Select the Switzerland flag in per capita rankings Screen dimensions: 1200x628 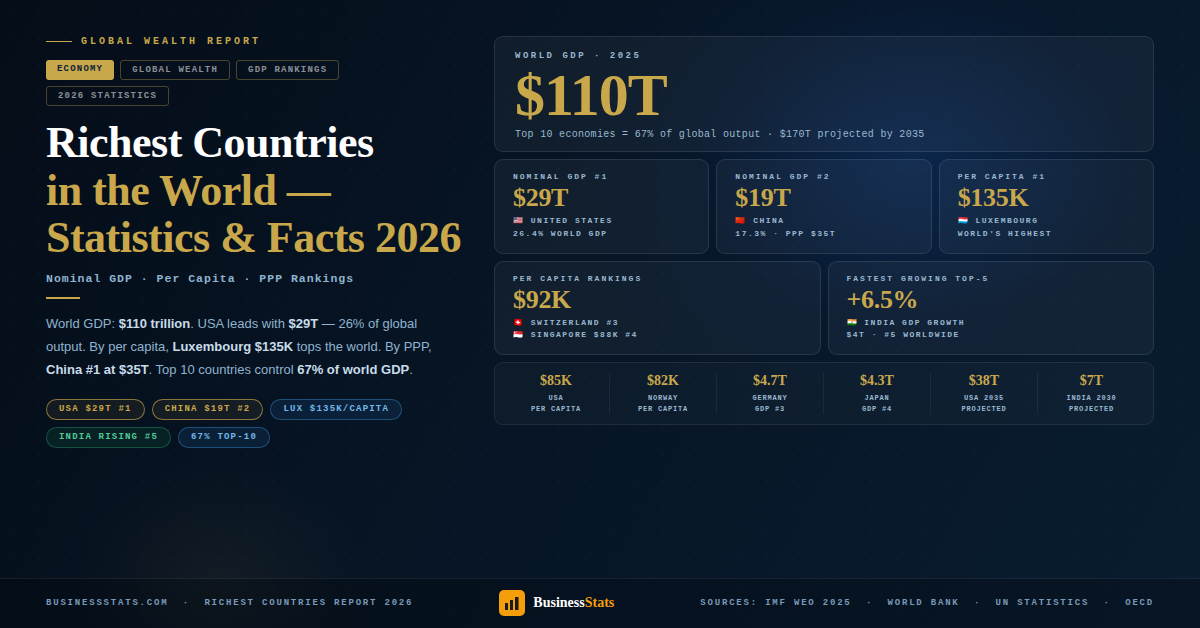pyautogui.click(x=518, y=322)
